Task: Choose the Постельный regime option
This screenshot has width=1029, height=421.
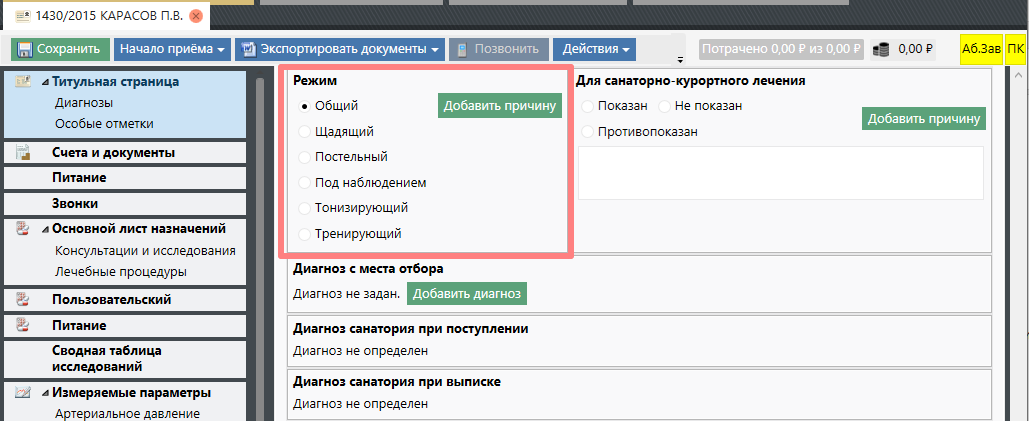Action: pos(305,157)
